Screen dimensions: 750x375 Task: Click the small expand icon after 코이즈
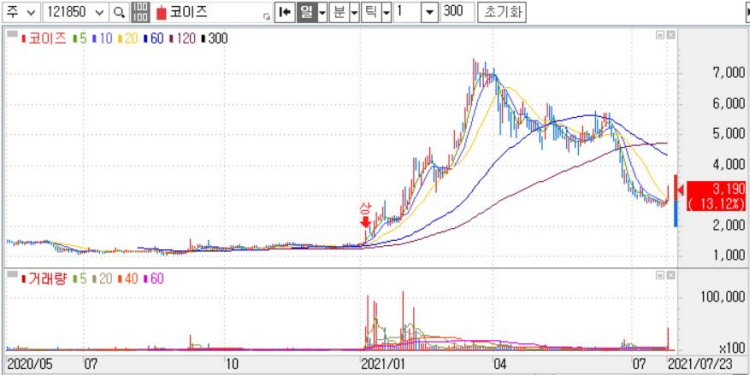click(x=266, y=17)
